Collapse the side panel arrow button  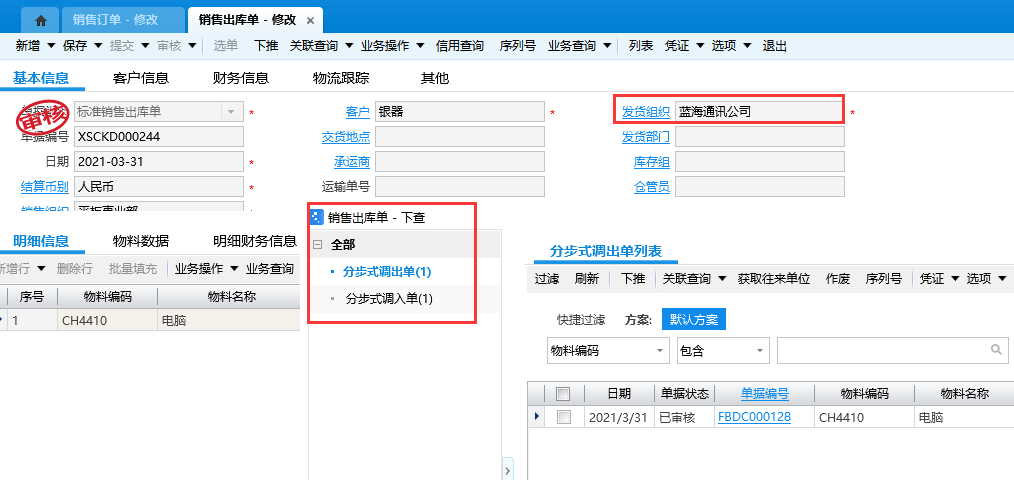[x=508, y=470]
